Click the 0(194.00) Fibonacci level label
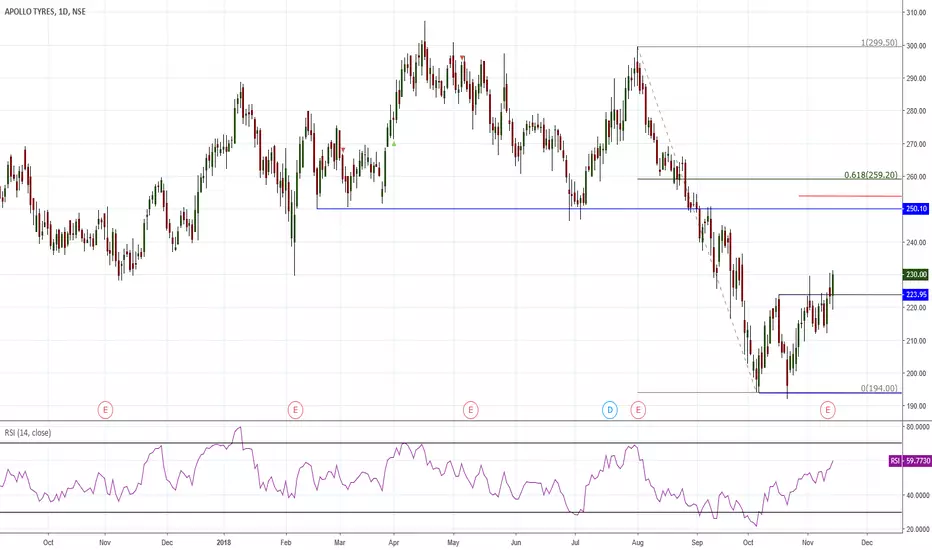This screenshot has width=932, height=550. point(879,388)
